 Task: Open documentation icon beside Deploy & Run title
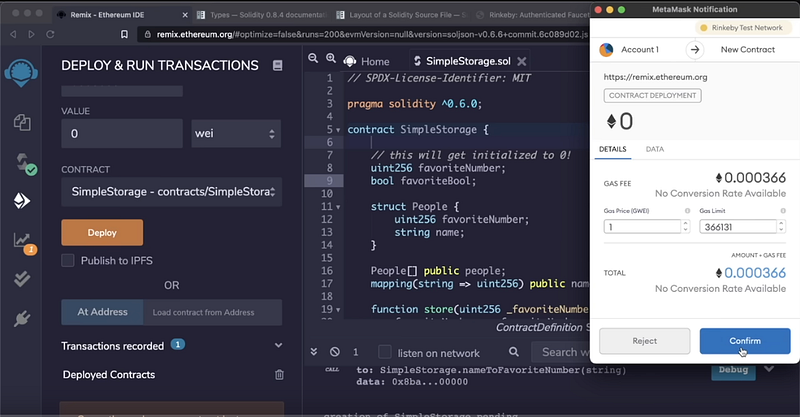click(278, 65)
